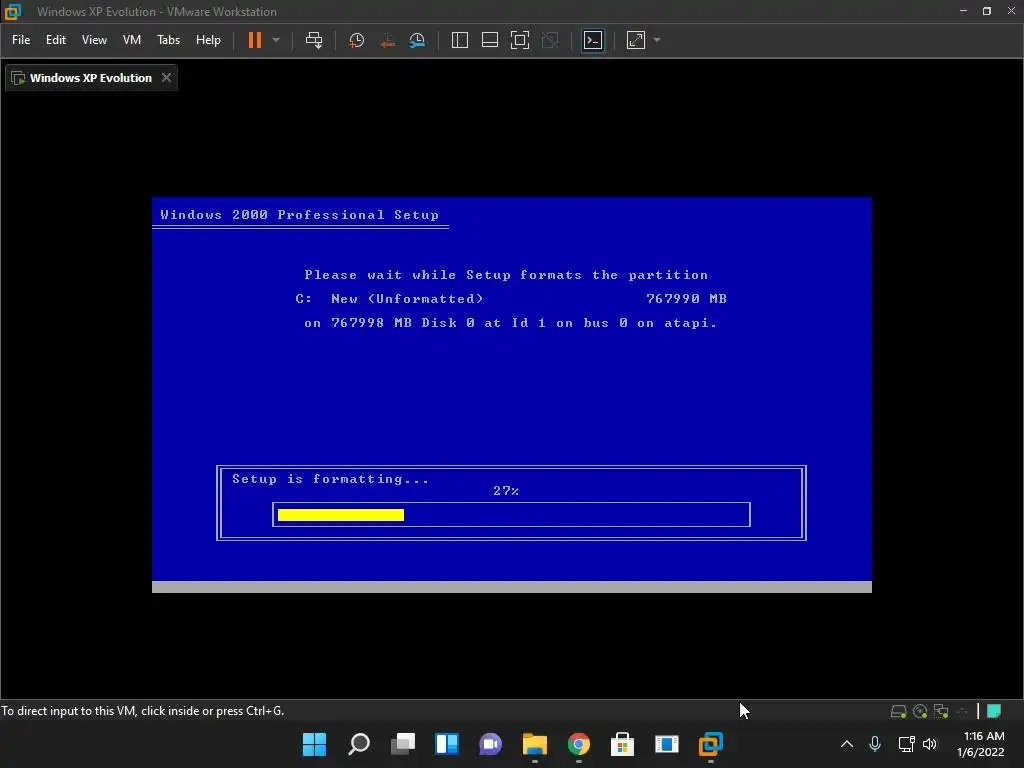Screen dimensions: 1024x768
Task: Open the Windows Start menu
Action: click(x=315, y=744)
